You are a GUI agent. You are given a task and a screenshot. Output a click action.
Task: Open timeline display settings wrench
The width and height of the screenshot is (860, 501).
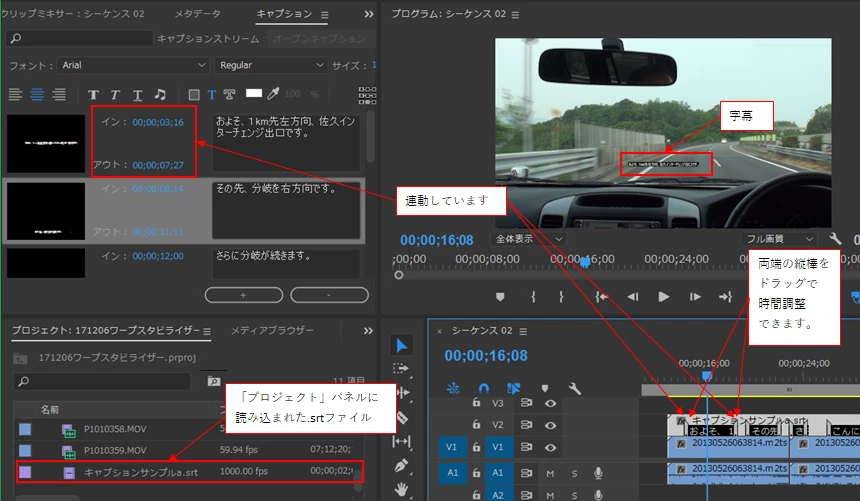point(575,389)
